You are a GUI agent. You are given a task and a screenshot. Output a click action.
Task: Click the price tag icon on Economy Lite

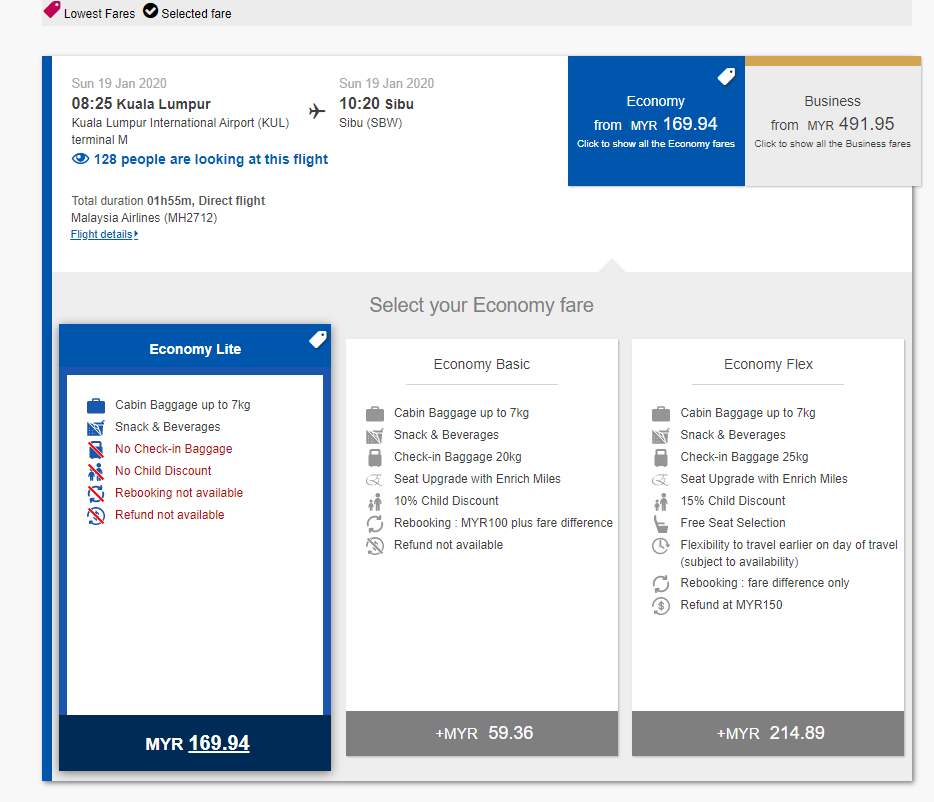point(318,340)
